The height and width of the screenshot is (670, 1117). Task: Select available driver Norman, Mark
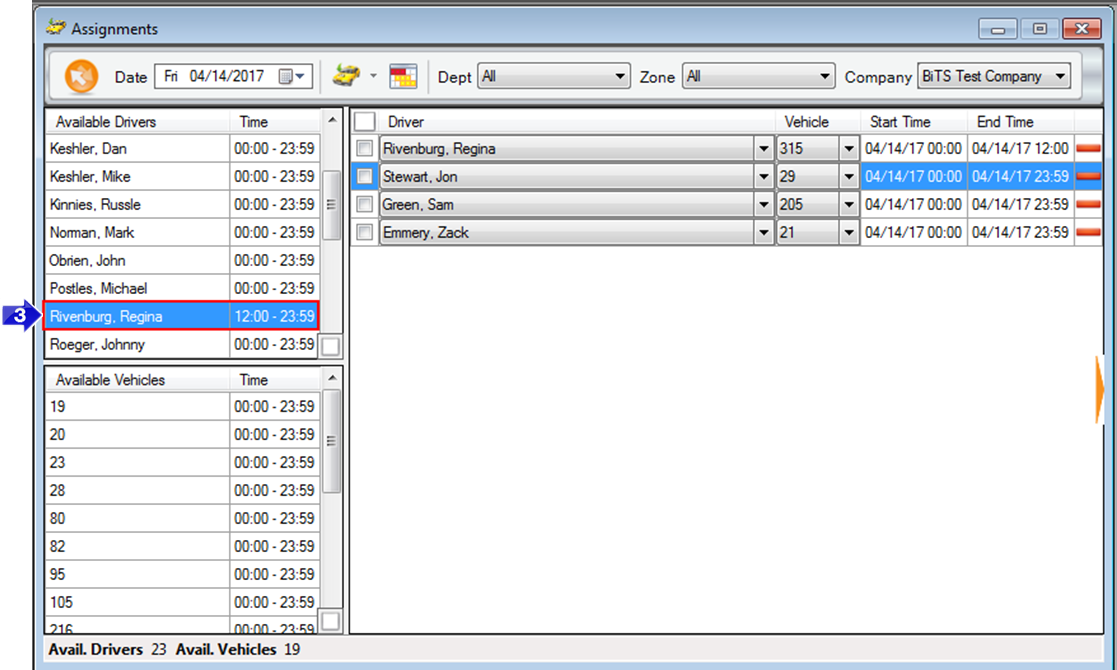(182, 232)
